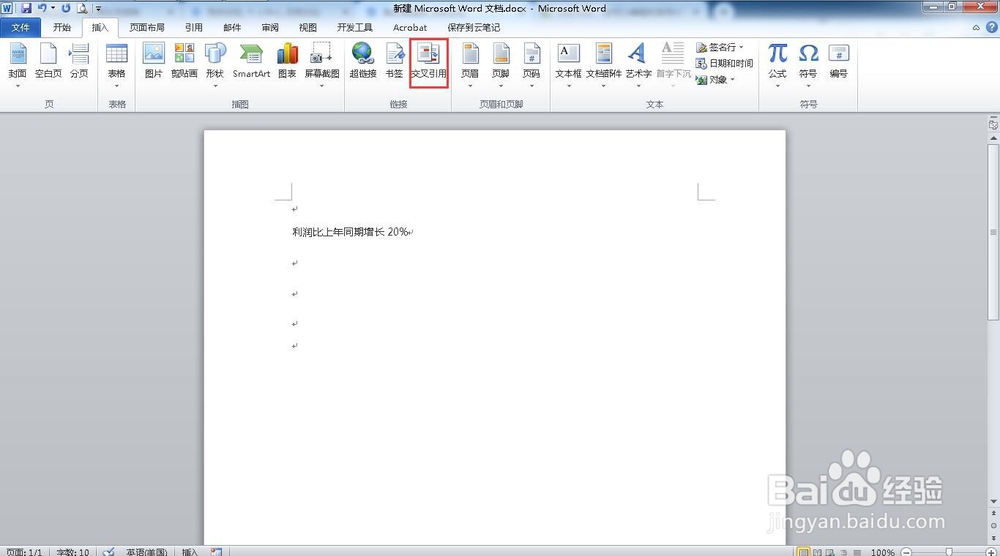The width and height of the screenshot is (1000, 556).
Task: Open Customize Quick Access Toolbar dropdown
Action: click(x=98, y=8)
